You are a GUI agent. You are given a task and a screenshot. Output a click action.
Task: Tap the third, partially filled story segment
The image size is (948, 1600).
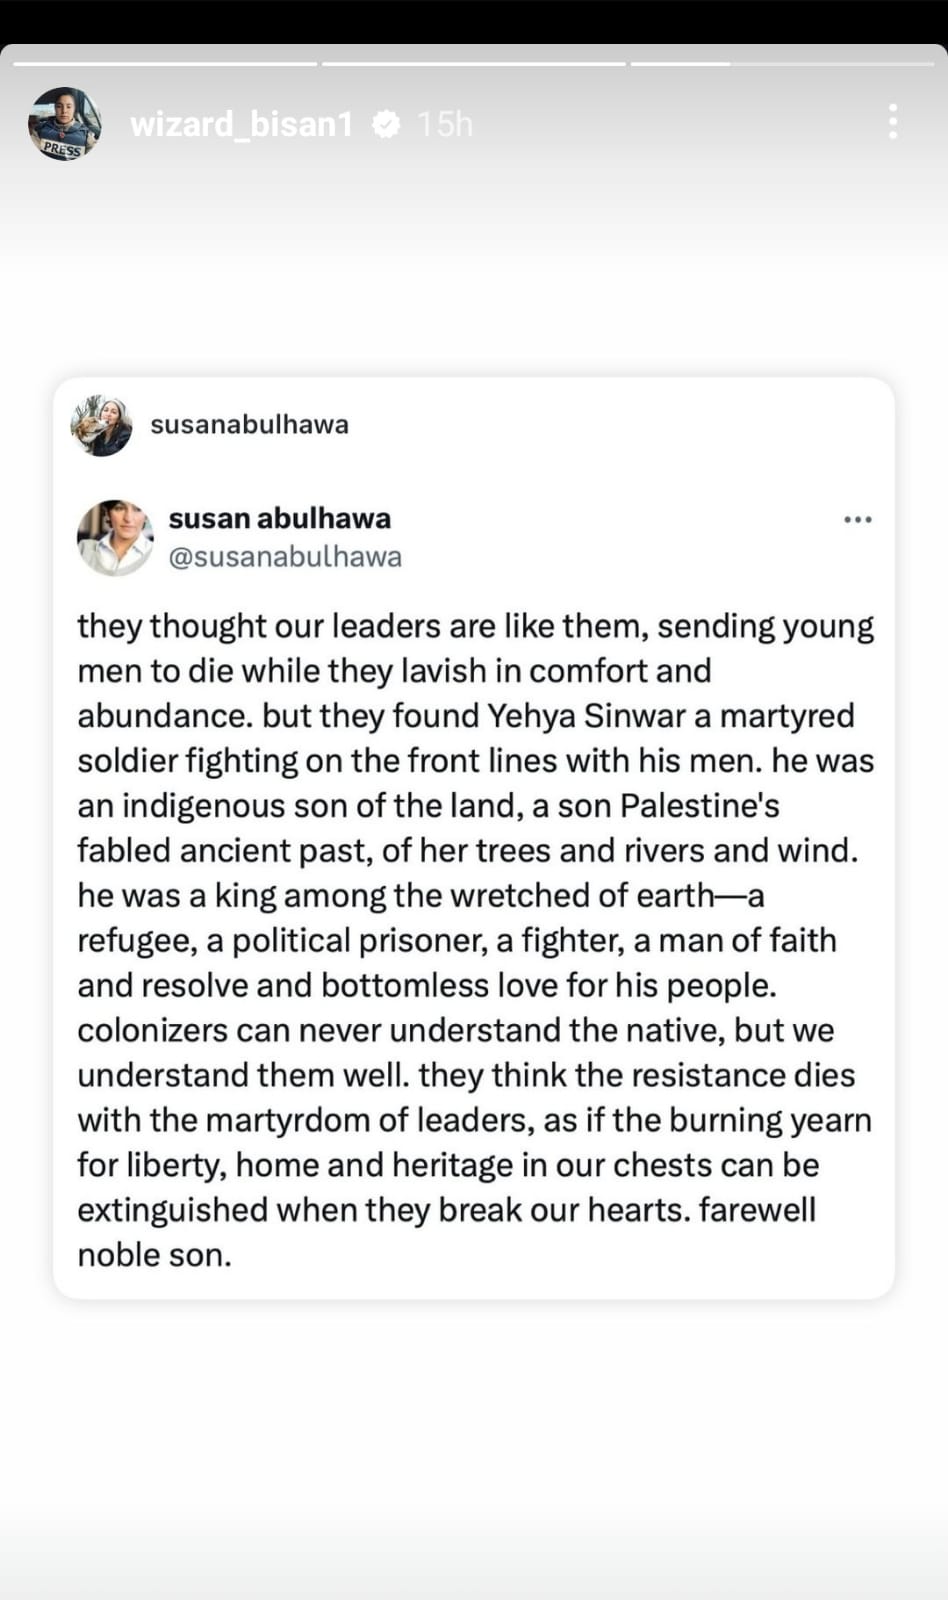click(782, 64)
